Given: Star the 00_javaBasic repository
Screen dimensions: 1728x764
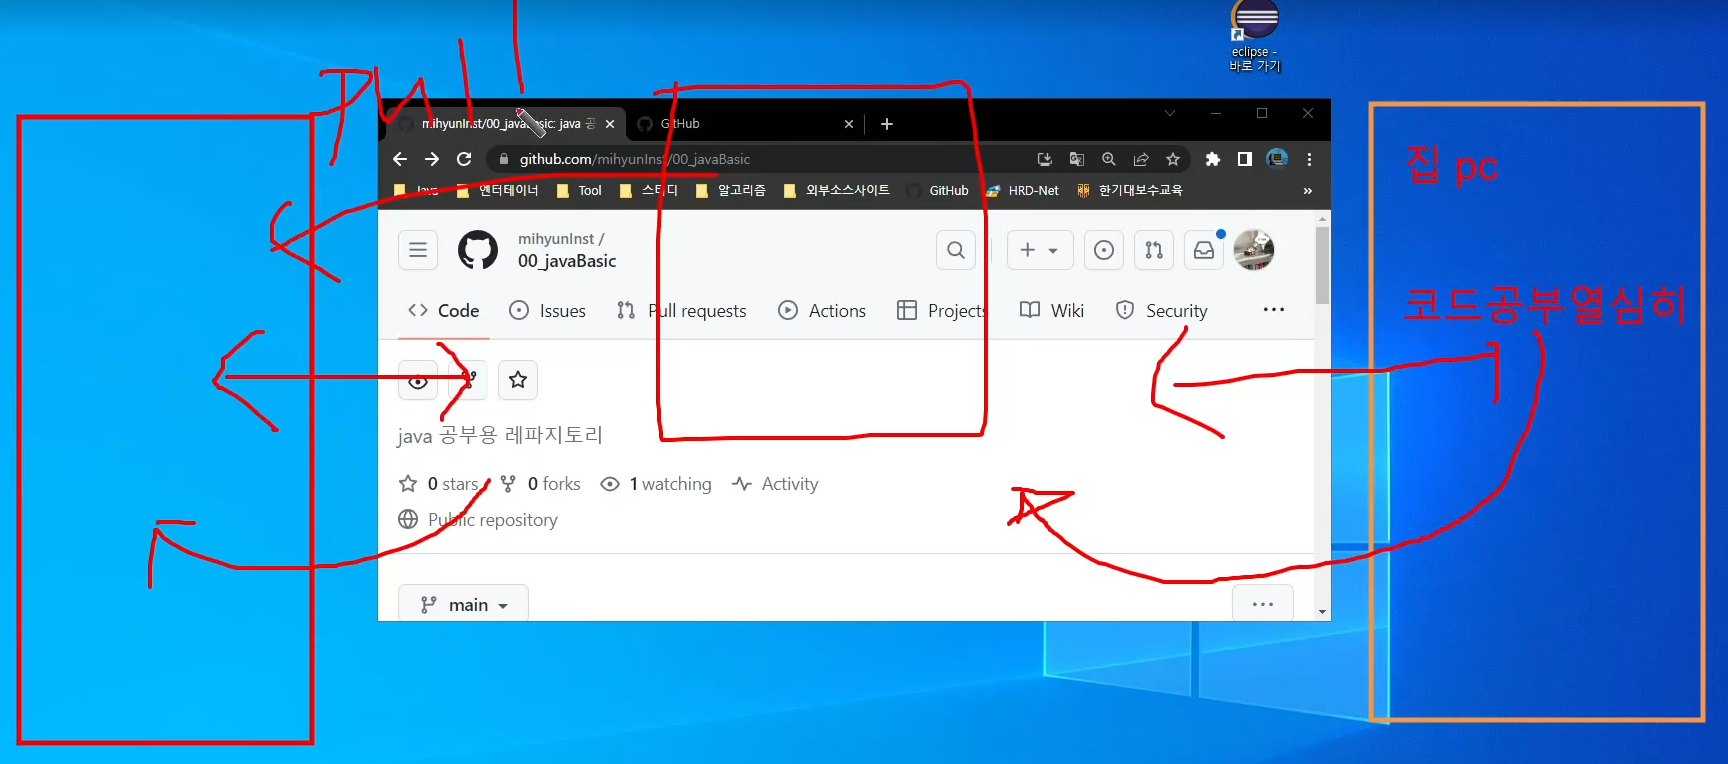Looking at the screenshot, I should (518, 380).
